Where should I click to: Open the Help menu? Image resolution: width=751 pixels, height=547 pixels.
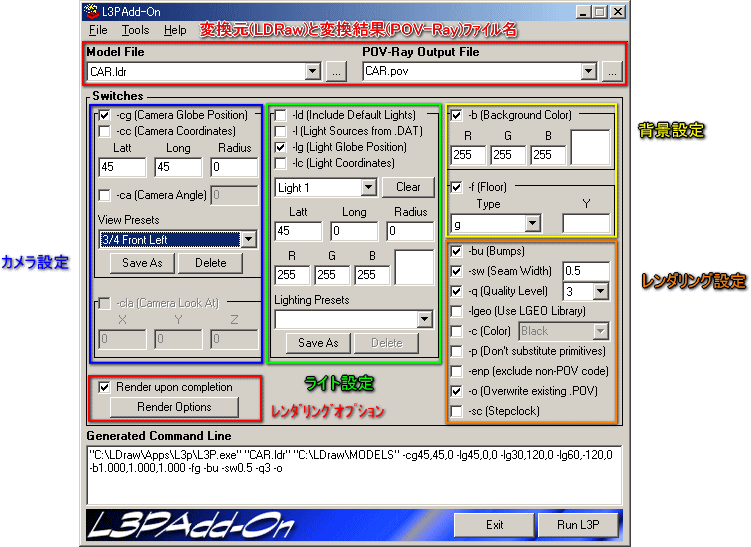point(175,30)
